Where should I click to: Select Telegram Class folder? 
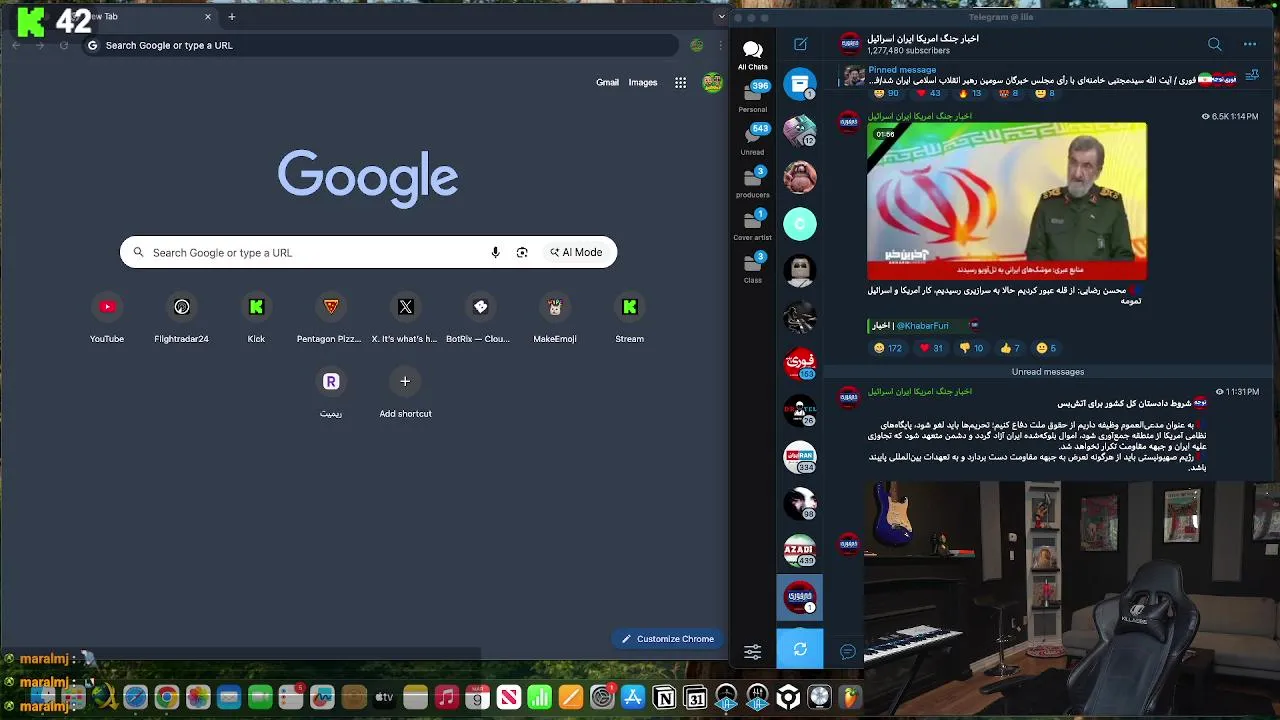[x=753, y=267]
